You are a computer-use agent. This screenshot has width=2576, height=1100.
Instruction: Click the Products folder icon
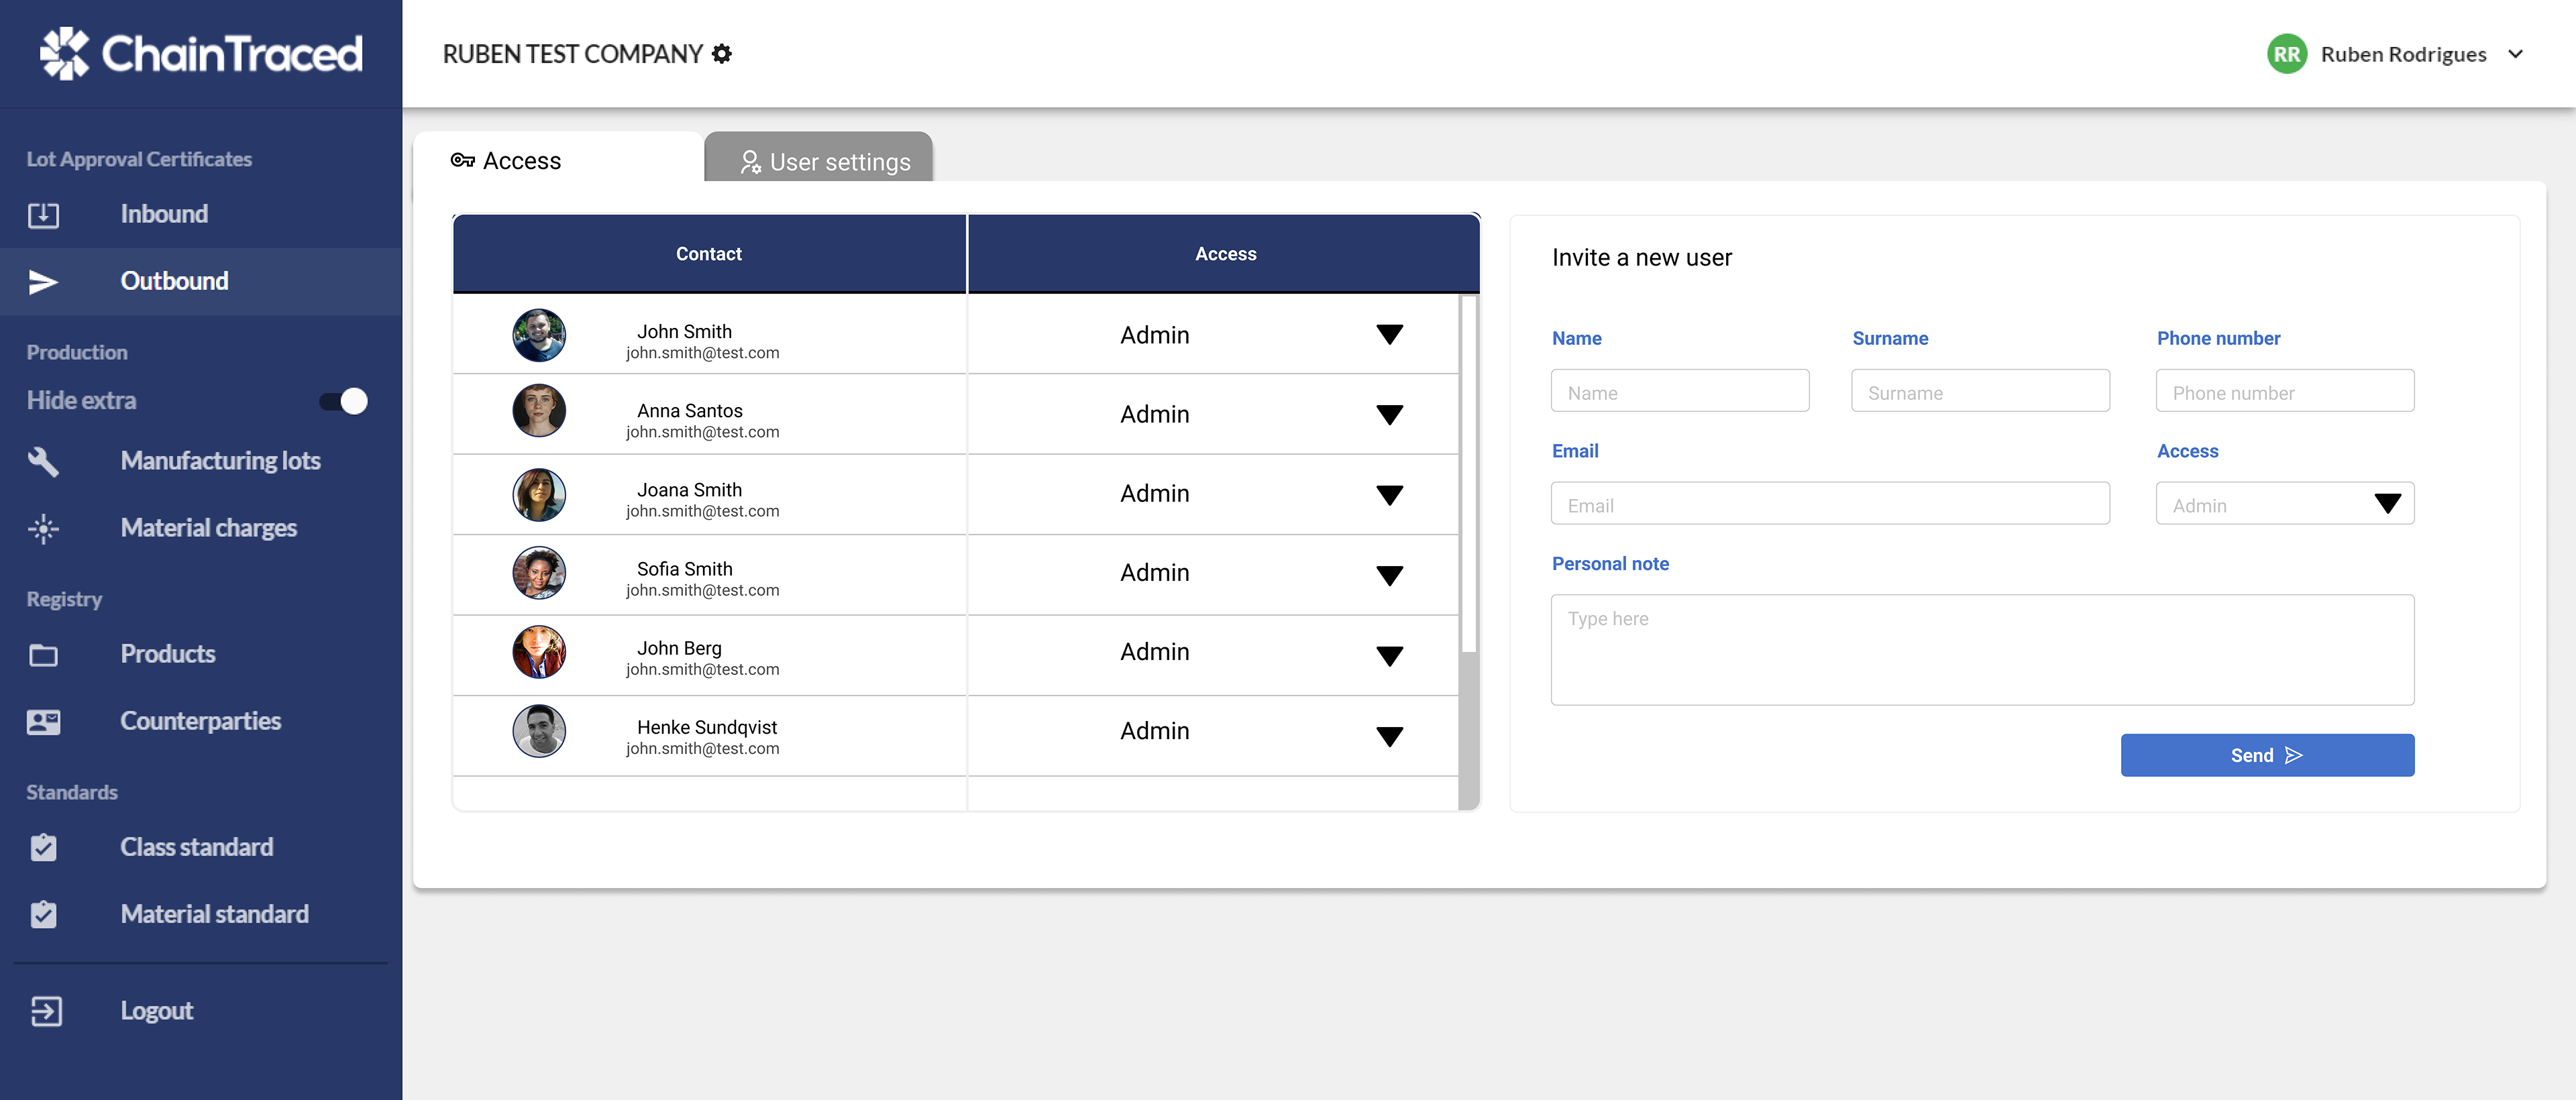pos(43,655)
